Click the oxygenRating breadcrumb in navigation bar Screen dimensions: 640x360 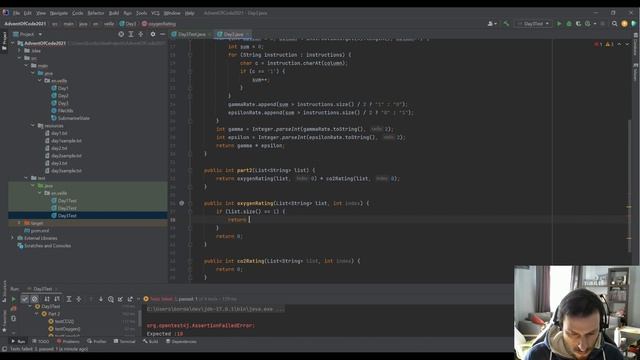pyautogui.click(x=159, y=24)
